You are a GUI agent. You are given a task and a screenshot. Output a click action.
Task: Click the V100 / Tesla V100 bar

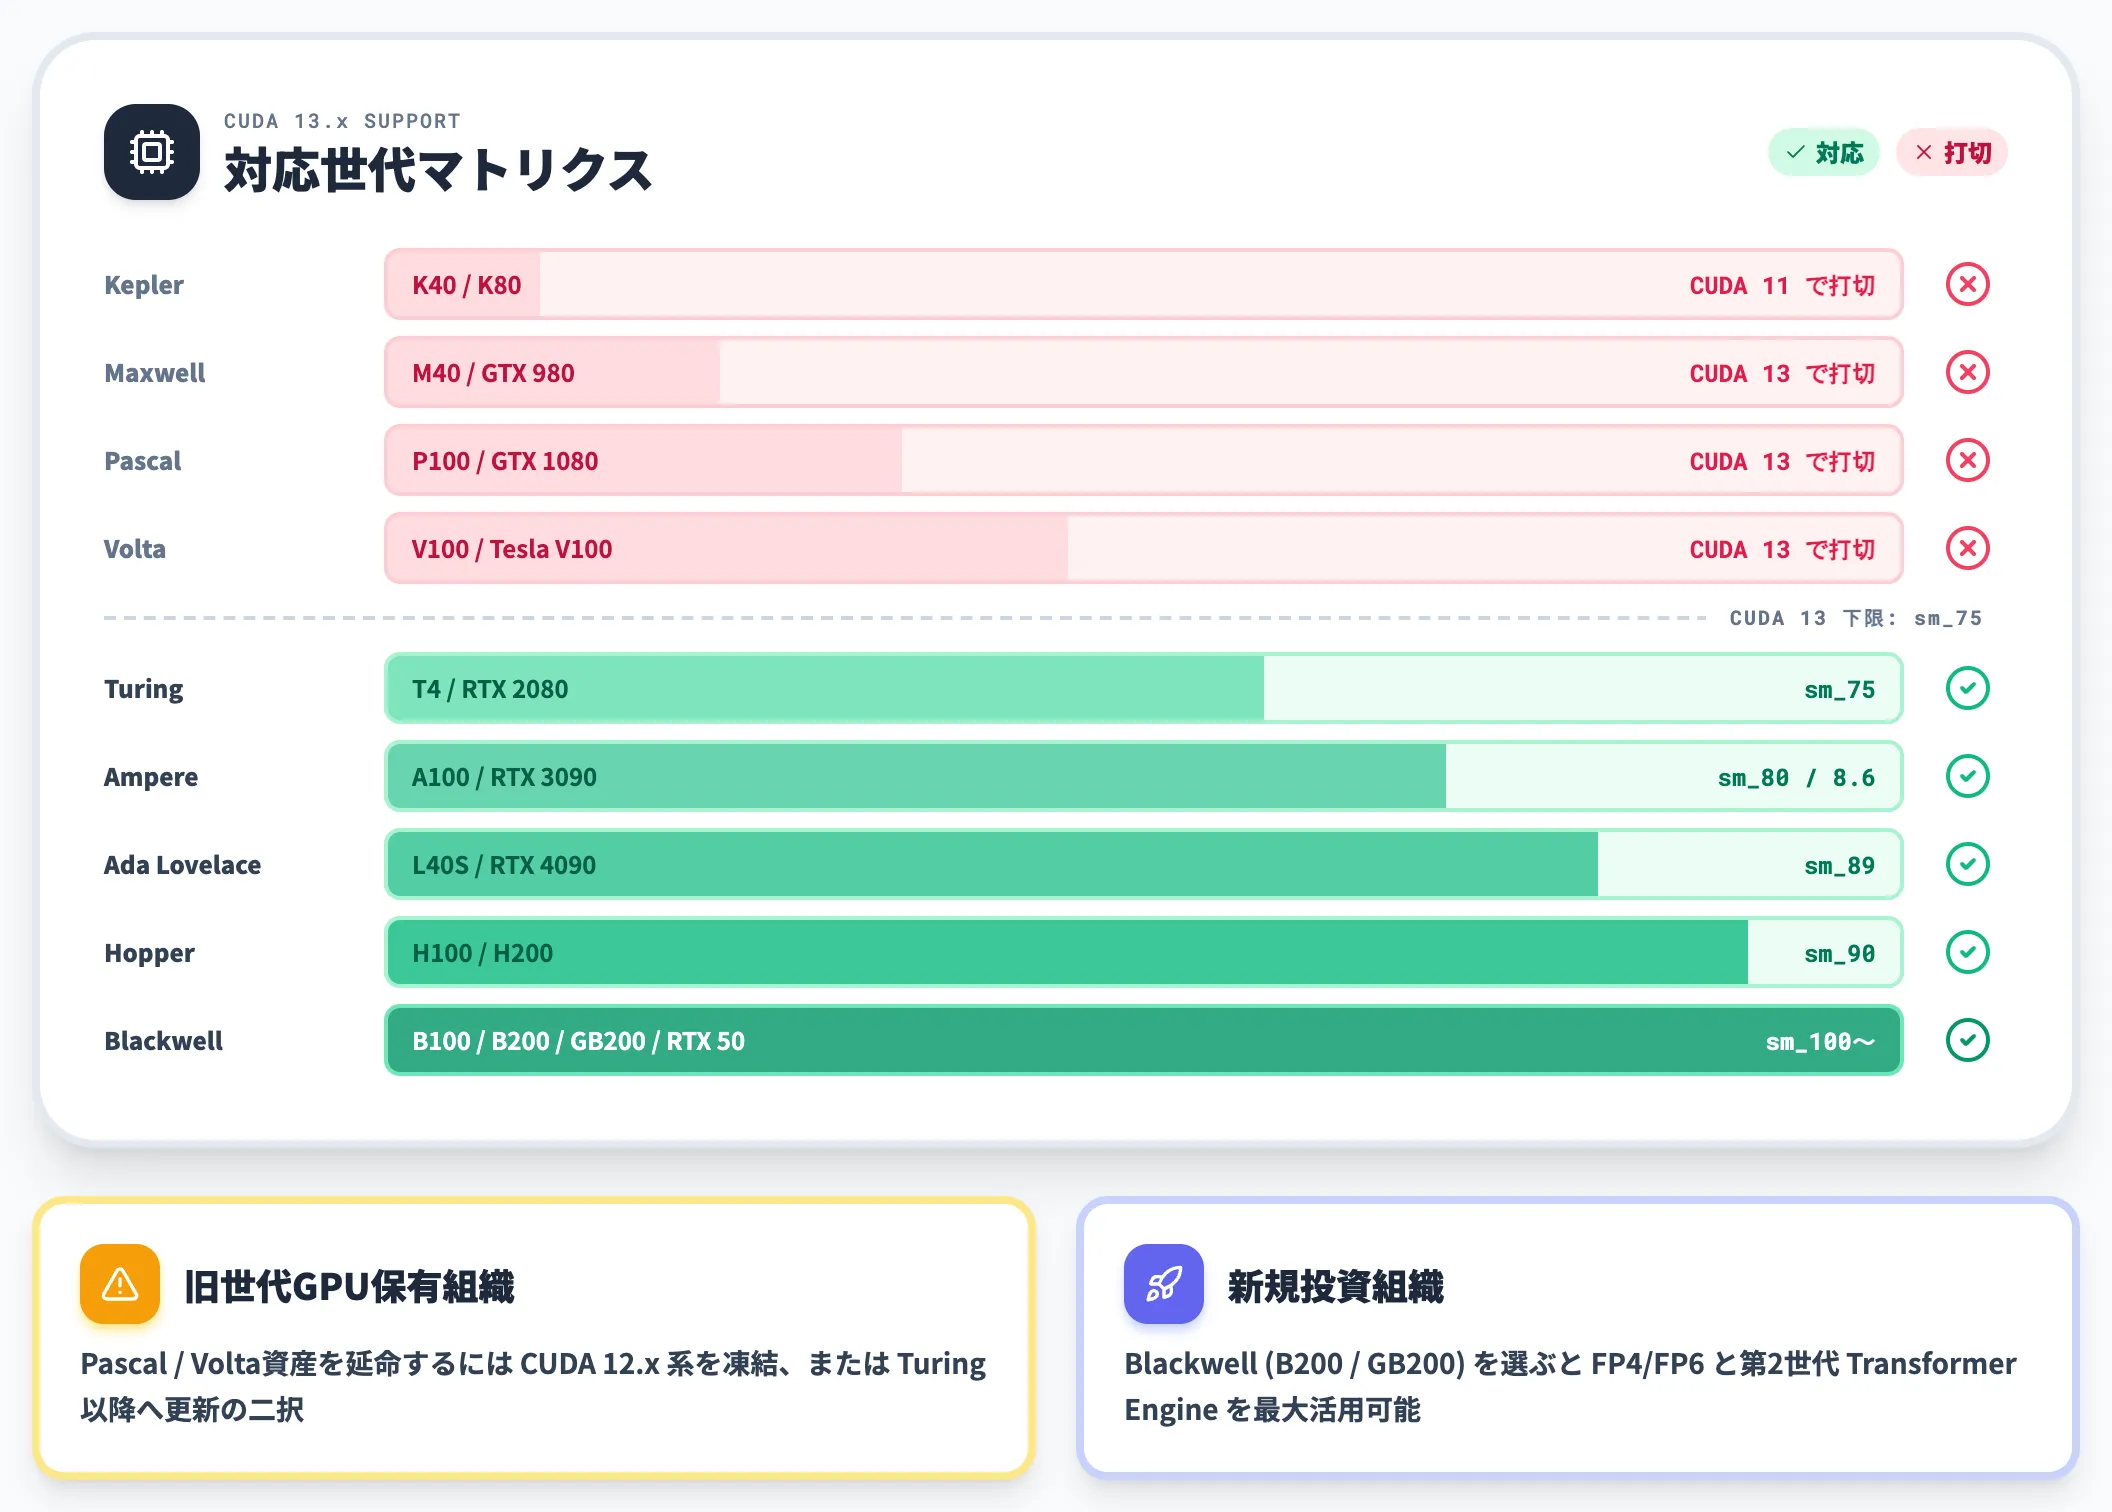click(x=728, y=549)
